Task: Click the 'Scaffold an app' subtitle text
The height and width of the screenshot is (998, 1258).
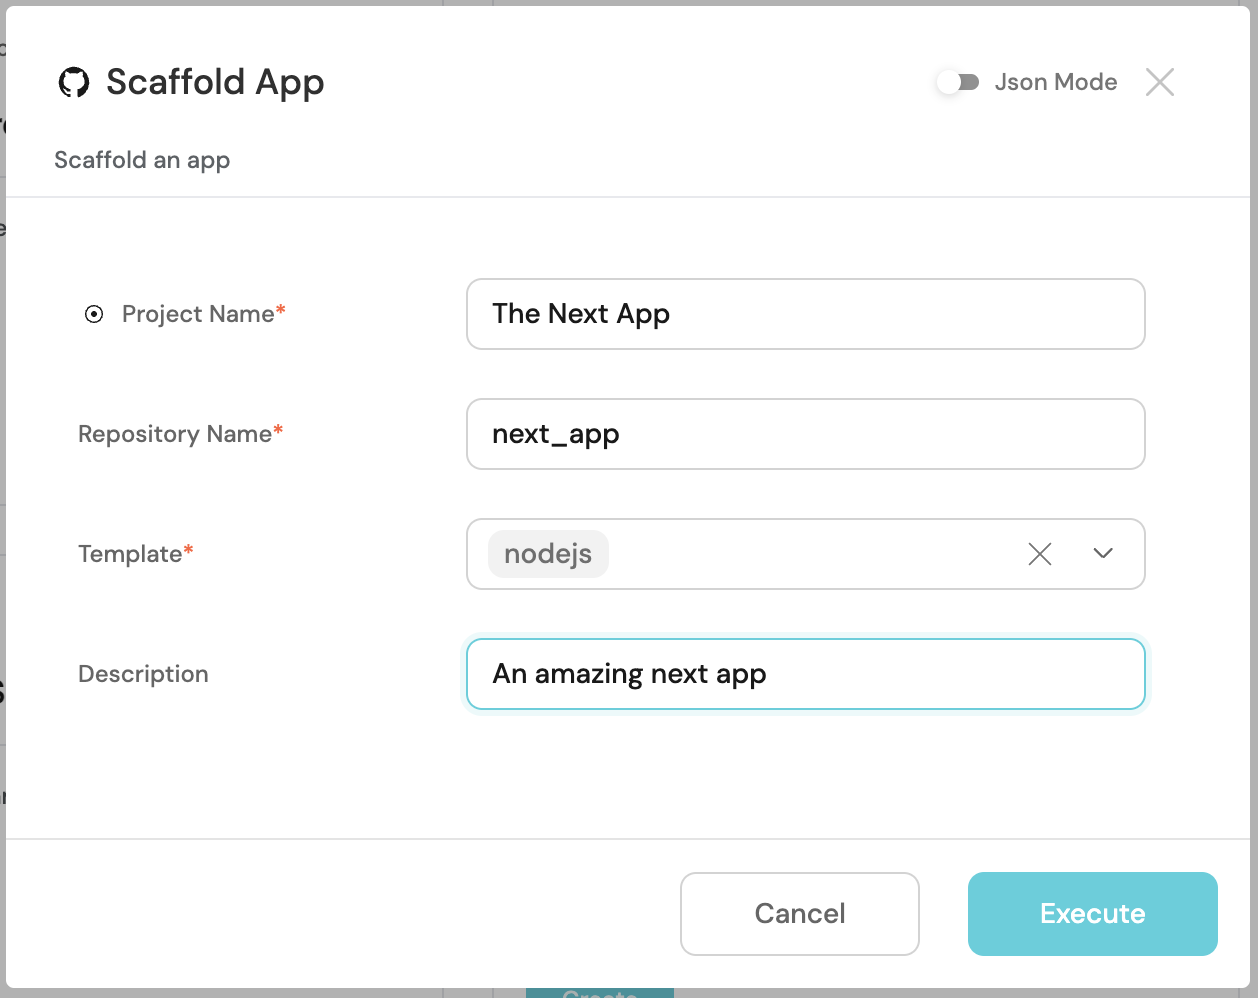Action: pyautogui.click(x=142, y=160)
